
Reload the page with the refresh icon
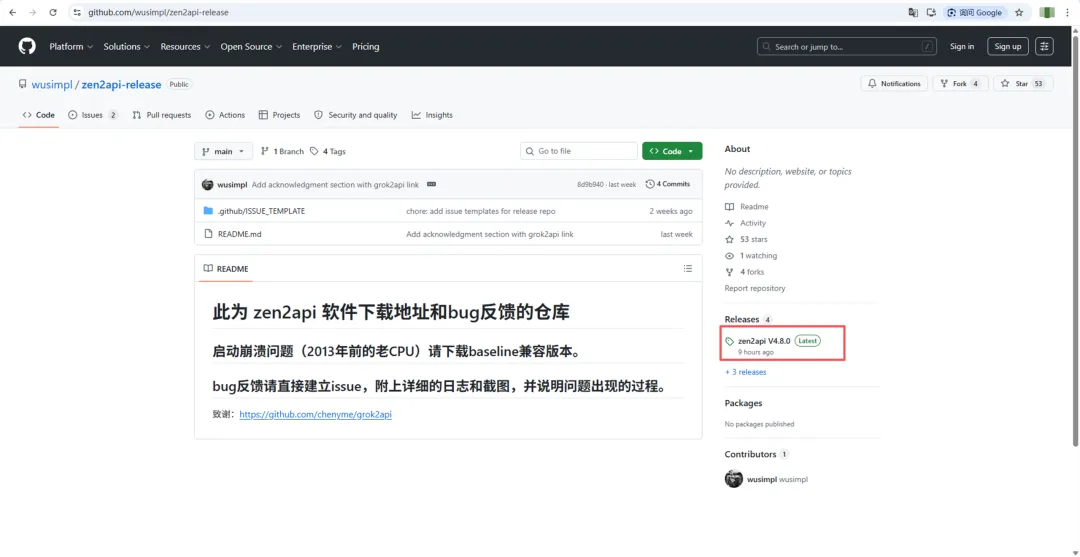click(x=53, y=12)
